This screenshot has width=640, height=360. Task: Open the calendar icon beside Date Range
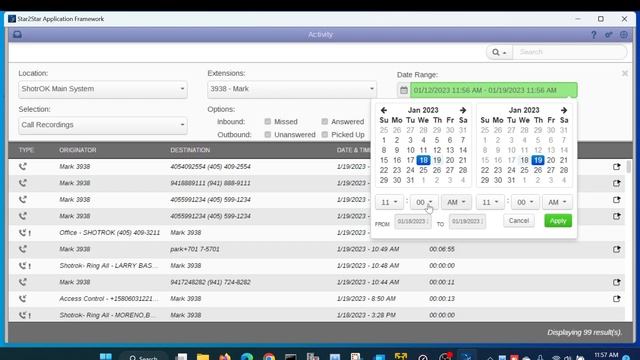(x=404, y=90)
